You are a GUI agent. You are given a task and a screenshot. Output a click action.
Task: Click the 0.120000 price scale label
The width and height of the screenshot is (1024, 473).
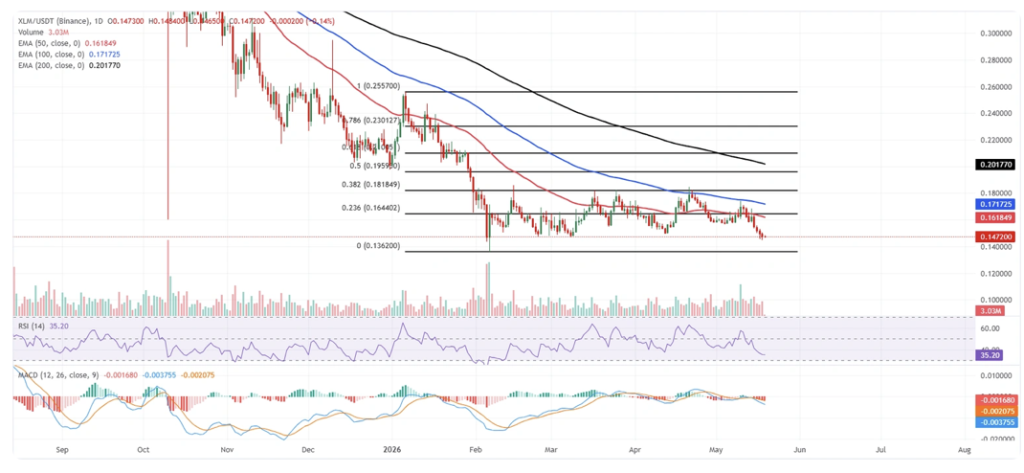tap(997, 274)
